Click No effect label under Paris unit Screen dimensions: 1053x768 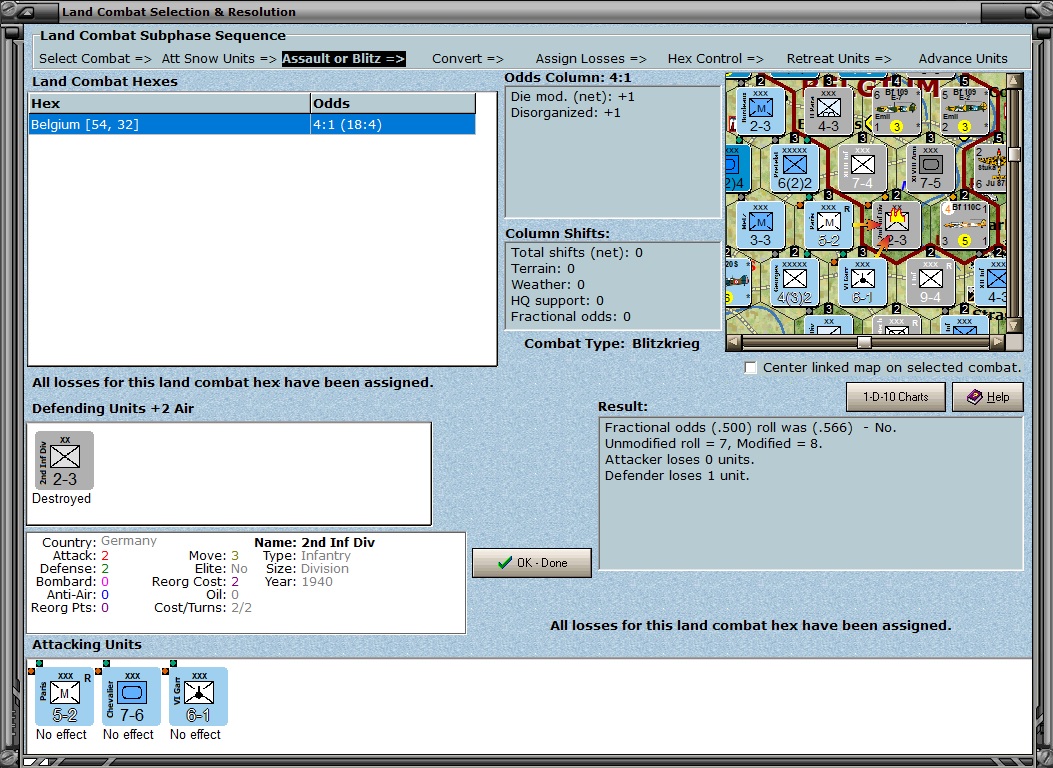pyautogui.click(x=61, y=734)
